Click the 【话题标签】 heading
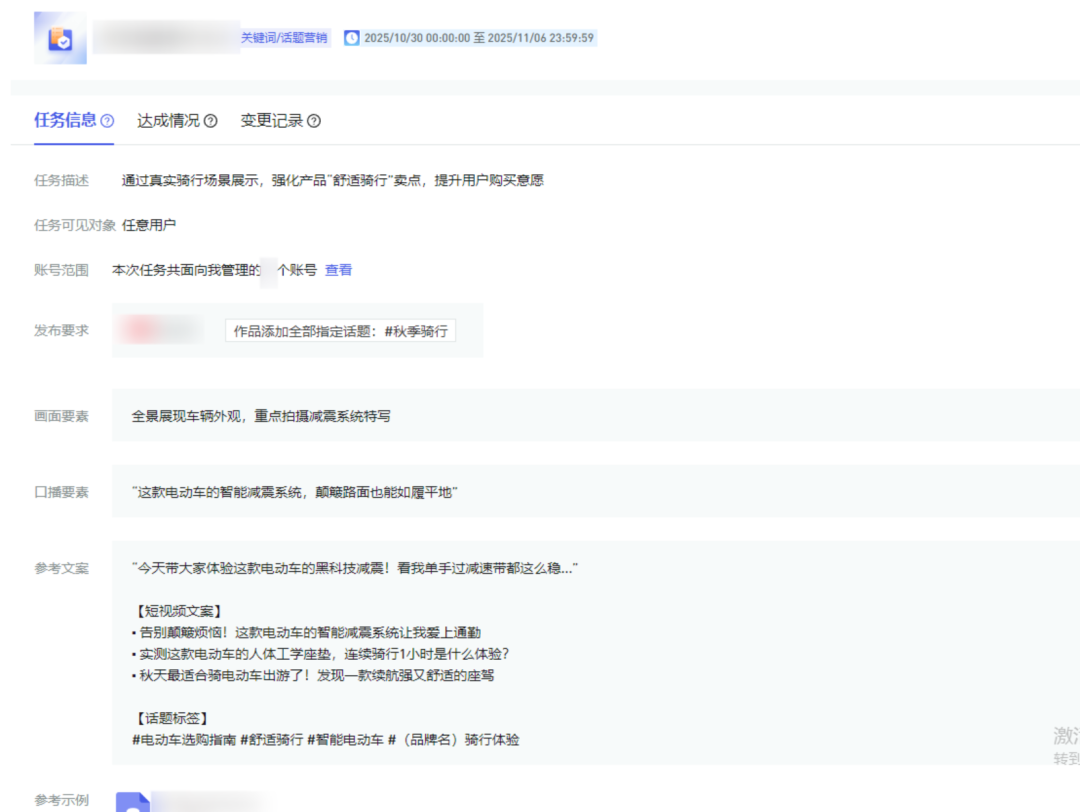The width and height of the screenshot is (1080, 812). 170,718
